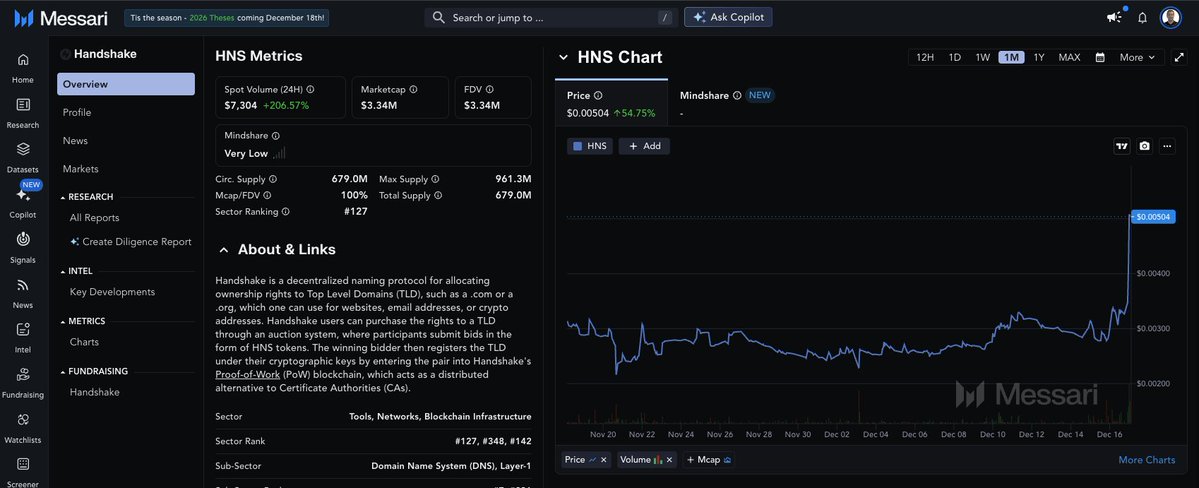Open Copilot in the sidebar
The height and width of the screenshot is (488, 1199).
point(23,202)
